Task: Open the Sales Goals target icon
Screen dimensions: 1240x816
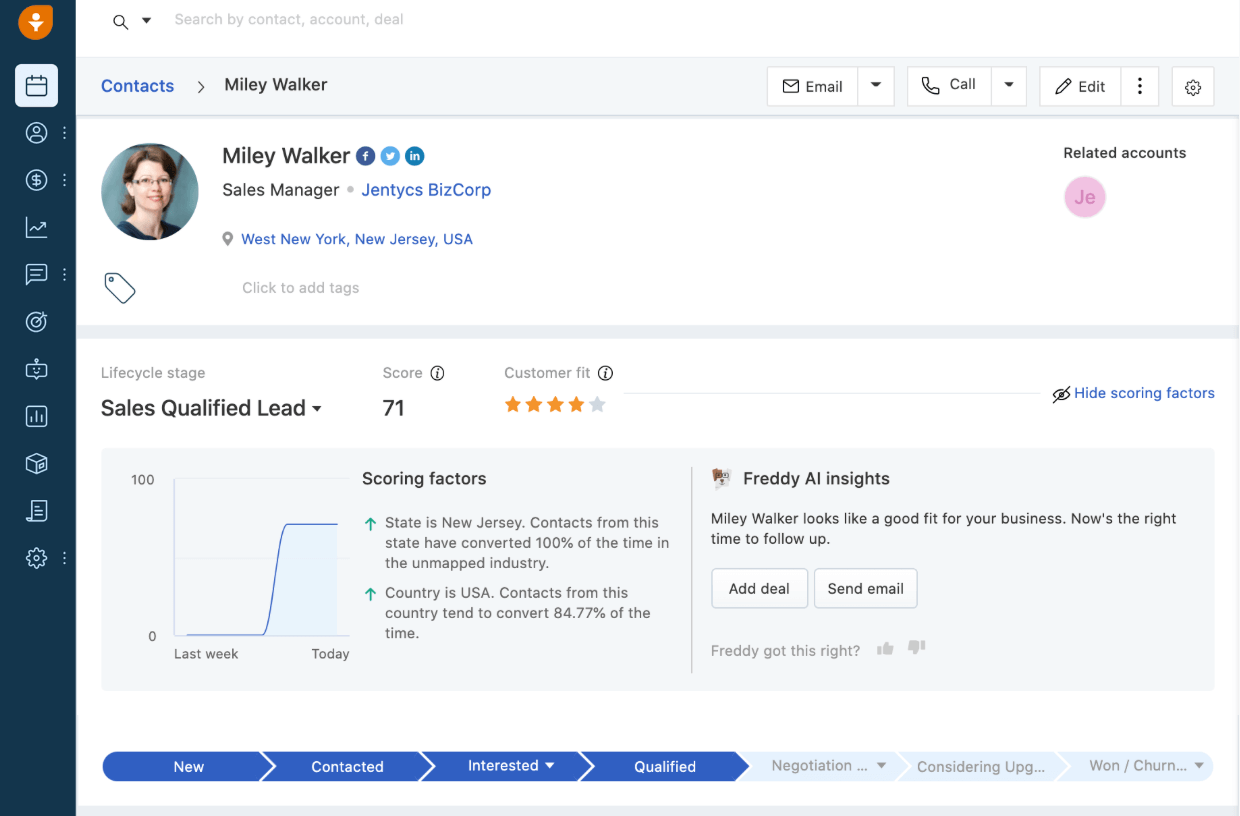Action: point(36,321)
